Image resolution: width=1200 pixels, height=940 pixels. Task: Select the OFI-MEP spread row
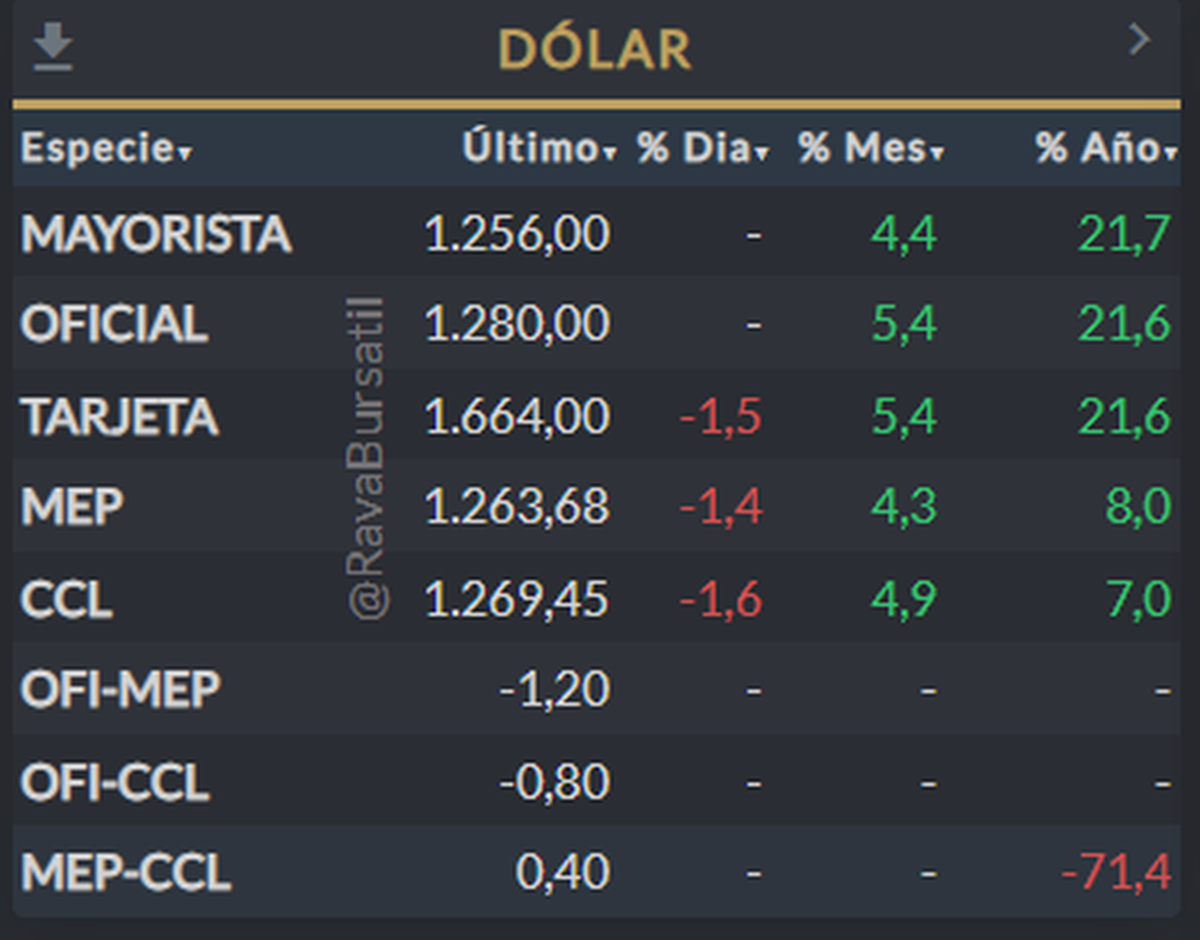click(597, 690)
